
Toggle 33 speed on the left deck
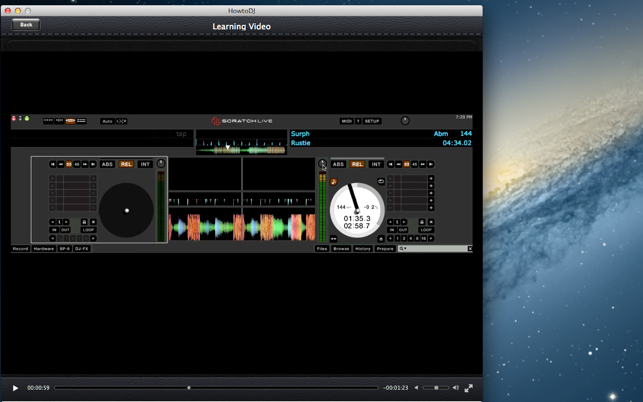tap(69, 164)
